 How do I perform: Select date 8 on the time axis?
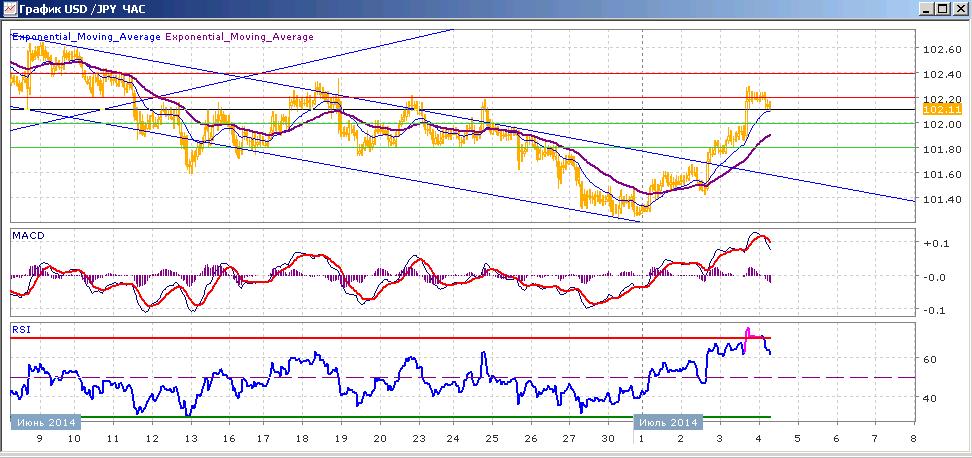[x=914, y=439]
